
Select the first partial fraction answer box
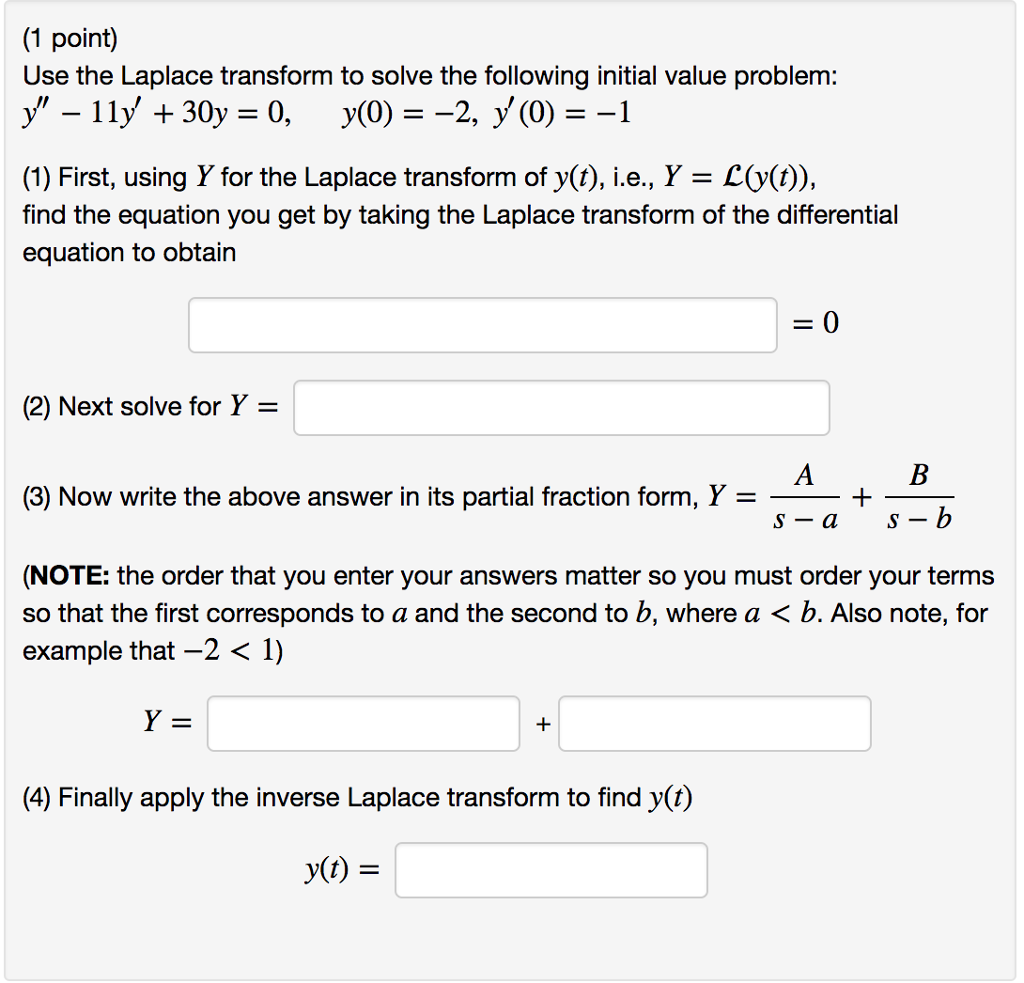pos(363,722)
